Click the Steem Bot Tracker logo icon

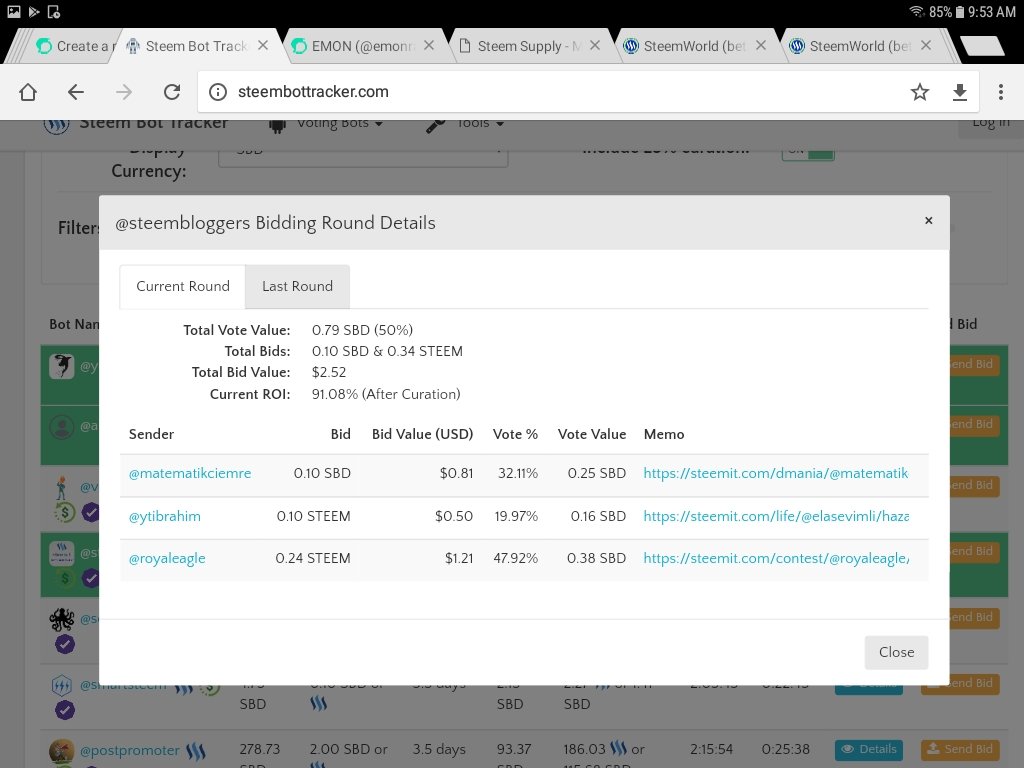56,124
